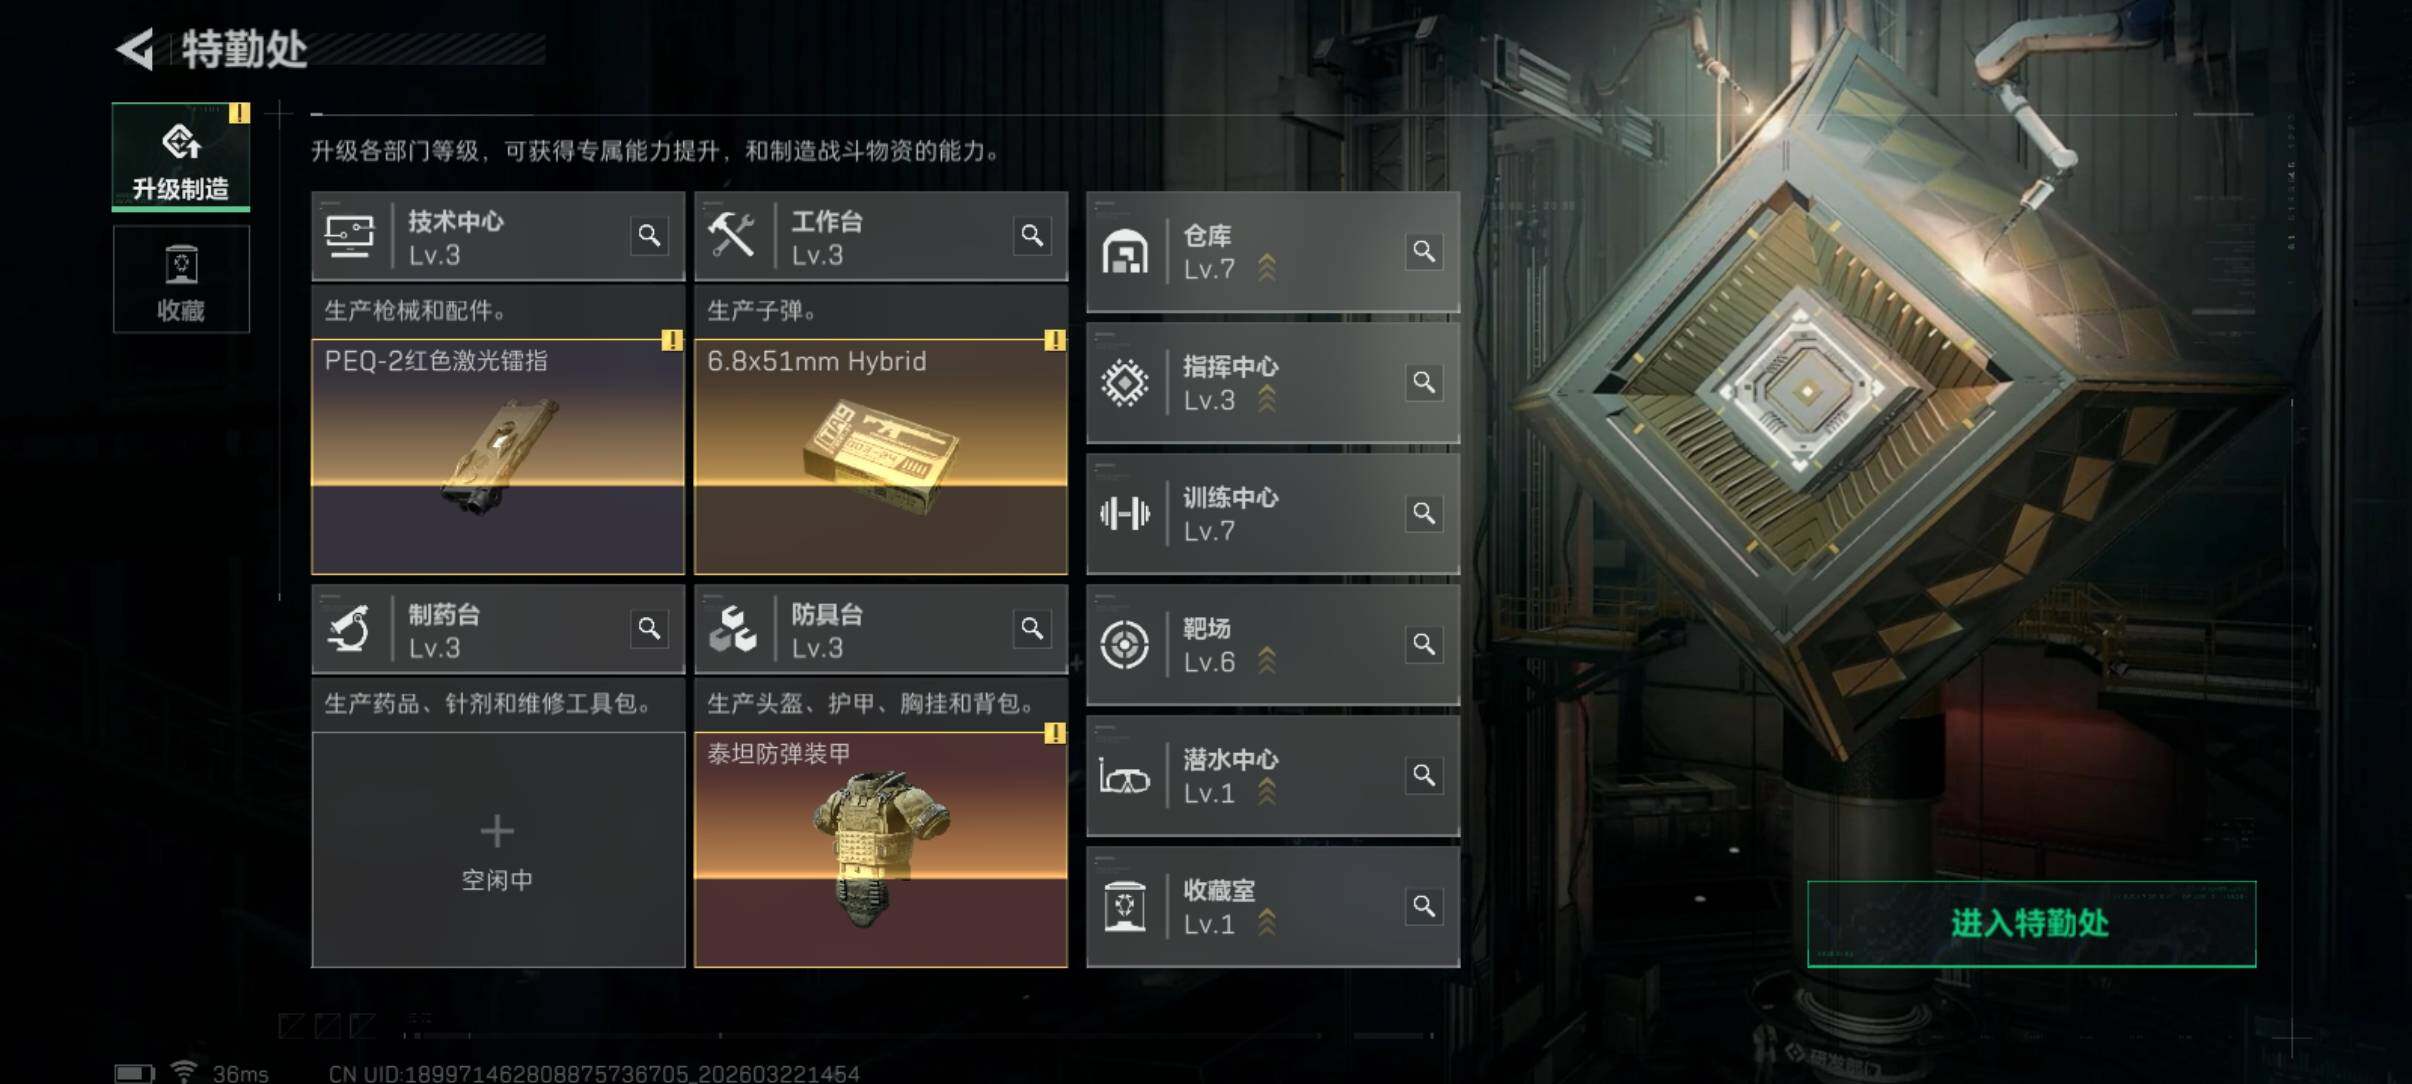Open the magnifier for 技术中心

pos(649,236)
